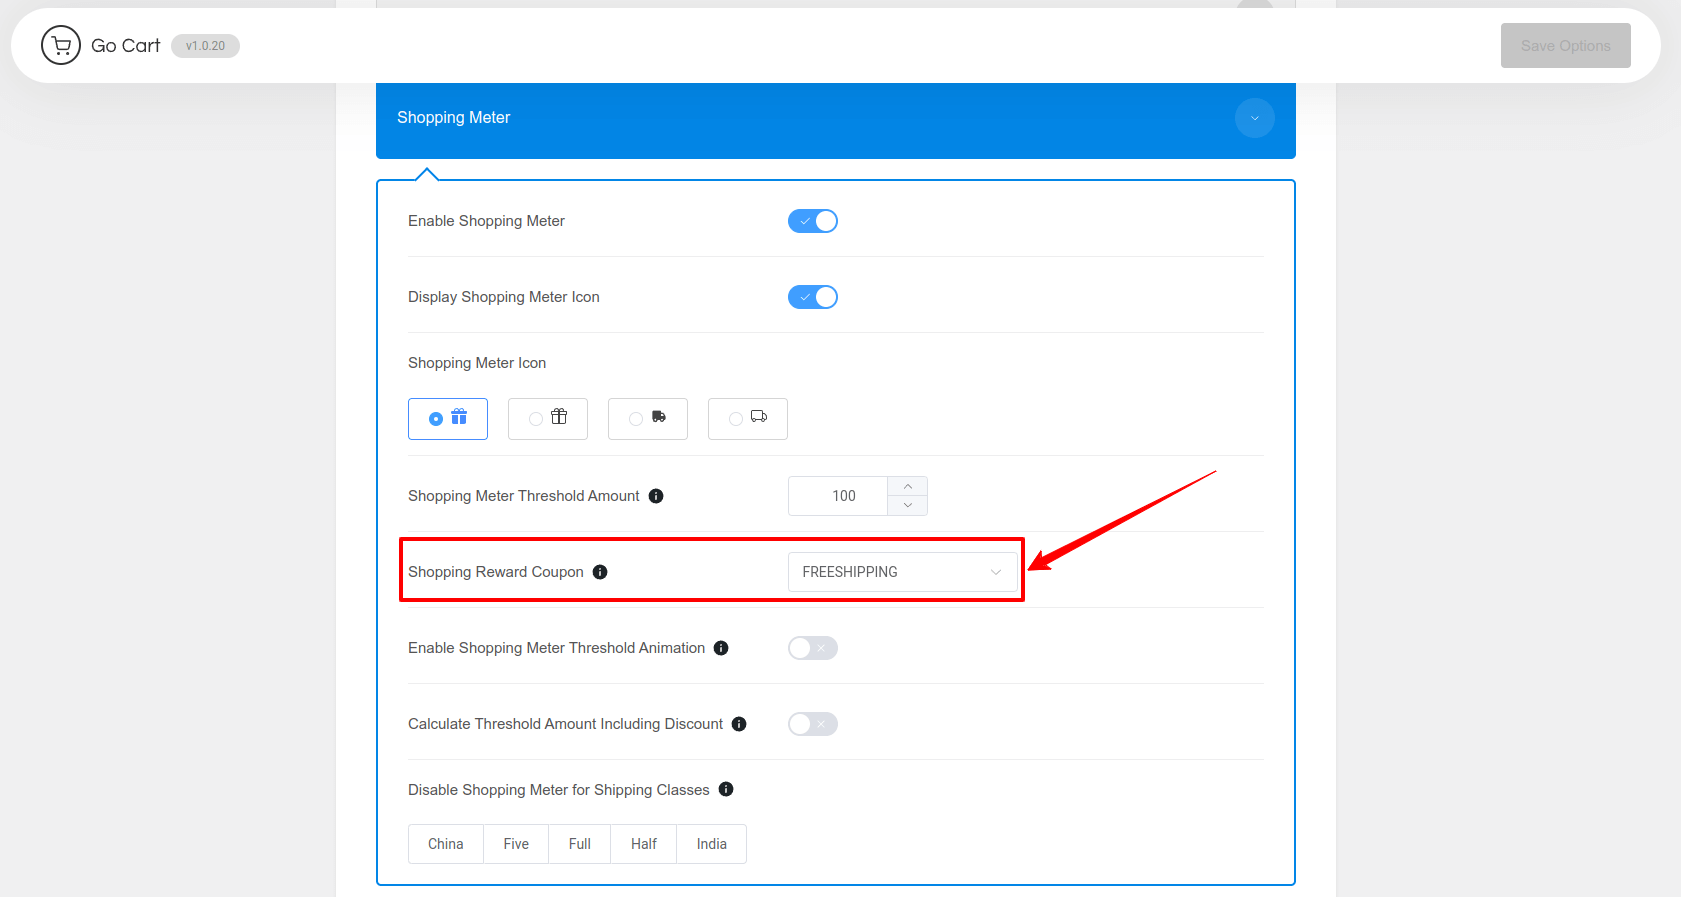Click info icon next to Shopping Reward Coupon
Image resolution: width=1681 pixels, height=908 pixels.
tap(600, 572)
